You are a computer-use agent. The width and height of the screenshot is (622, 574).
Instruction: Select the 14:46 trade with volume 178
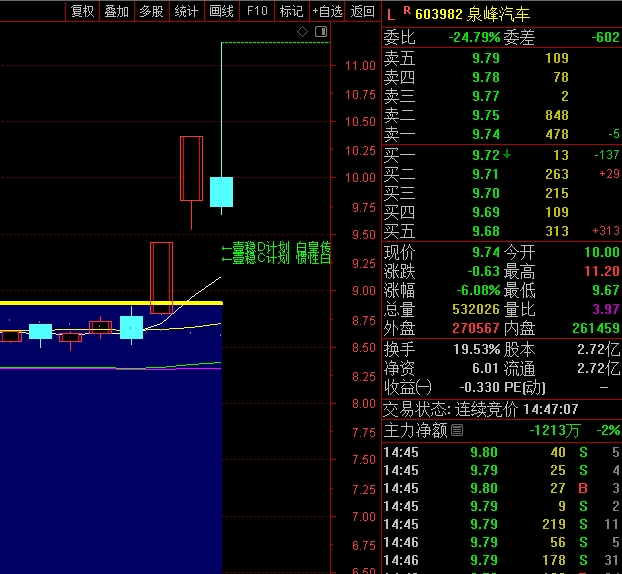pos(502,560)
